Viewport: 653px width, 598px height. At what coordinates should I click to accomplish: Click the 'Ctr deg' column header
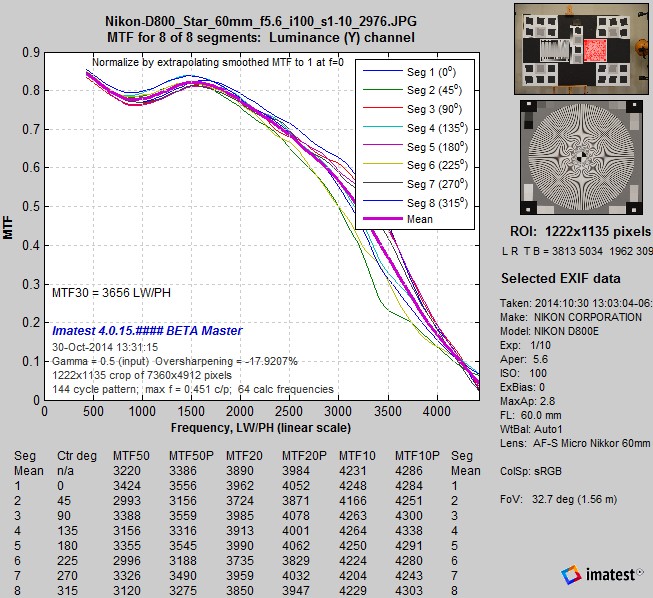pyautogui.click(x=77, y=456)
